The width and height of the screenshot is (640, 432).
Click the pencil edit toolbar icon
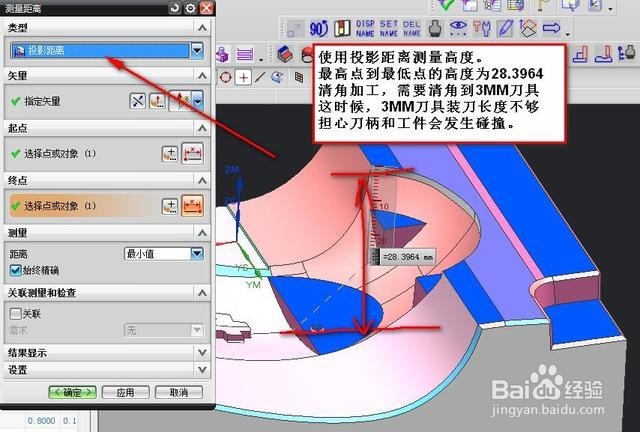pyautogui.click(x=505, y=29)
